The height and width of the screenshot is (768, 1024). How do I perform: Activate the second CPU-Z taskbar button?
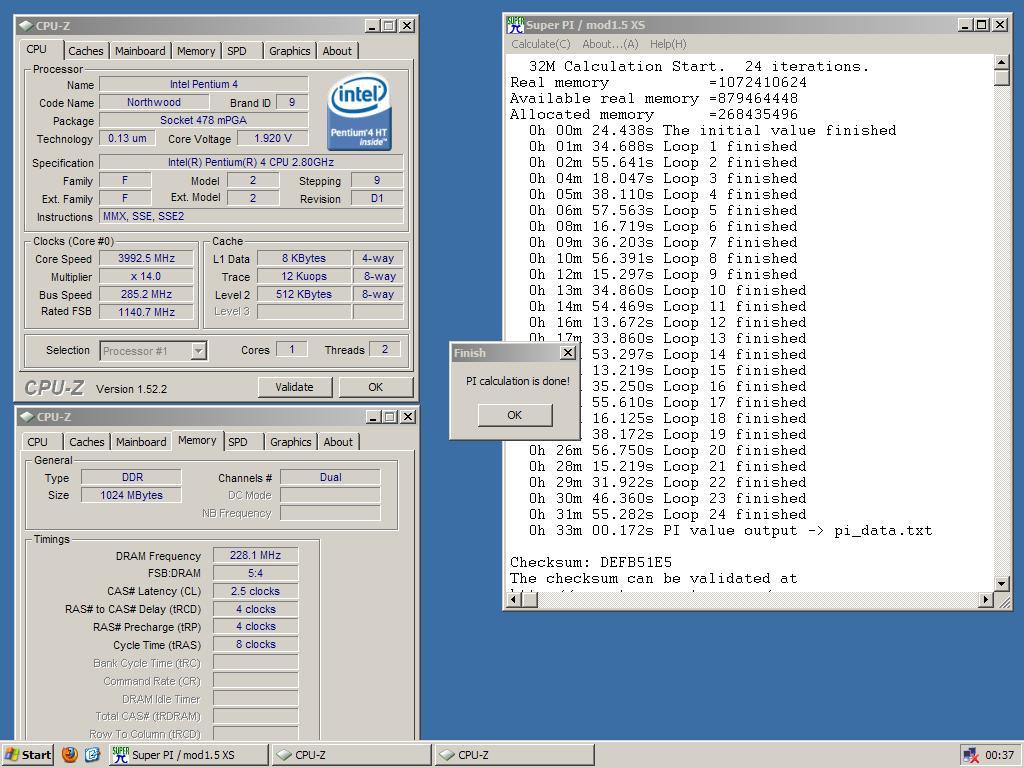coord(514,754)
